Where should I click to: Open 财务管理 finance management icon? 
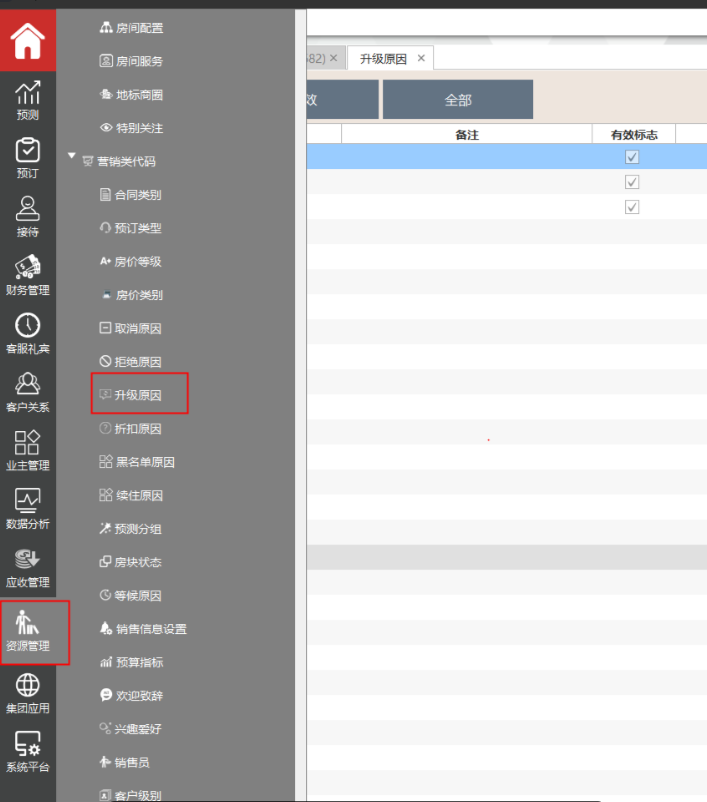tap(28, 274)
